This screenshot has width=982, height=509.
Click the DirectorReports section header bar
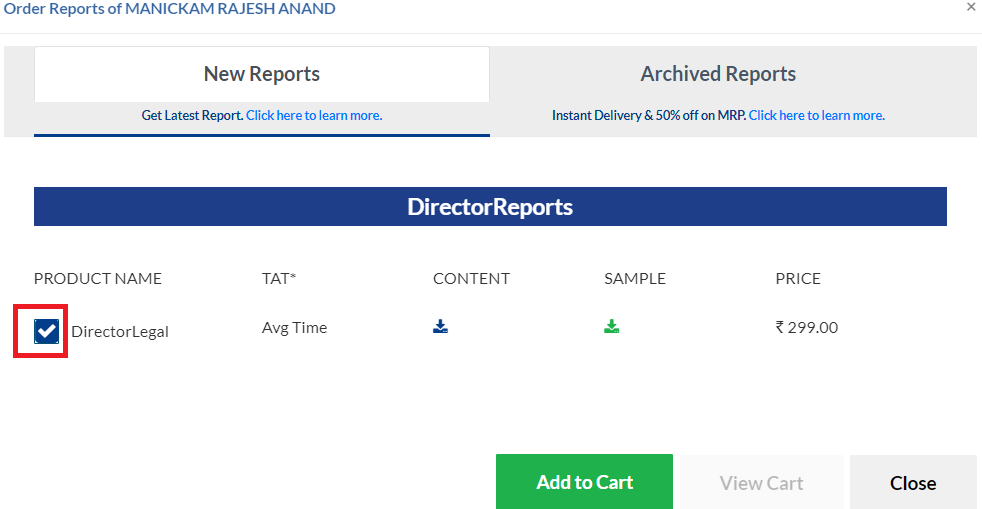pyautogui.click(x=490, y=207)
